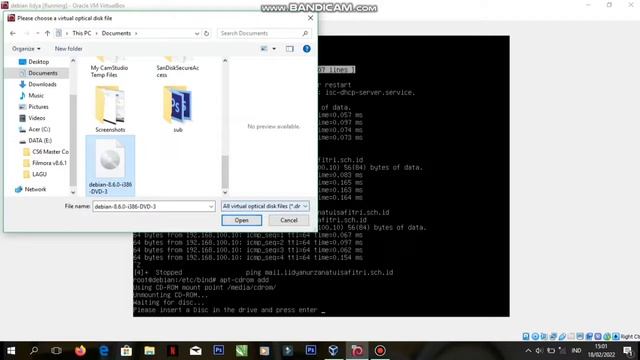Open Microsoft Store from the taskbar
This screenshot has height=360, width=640.
pyautogui.click(x=127, y=351)
